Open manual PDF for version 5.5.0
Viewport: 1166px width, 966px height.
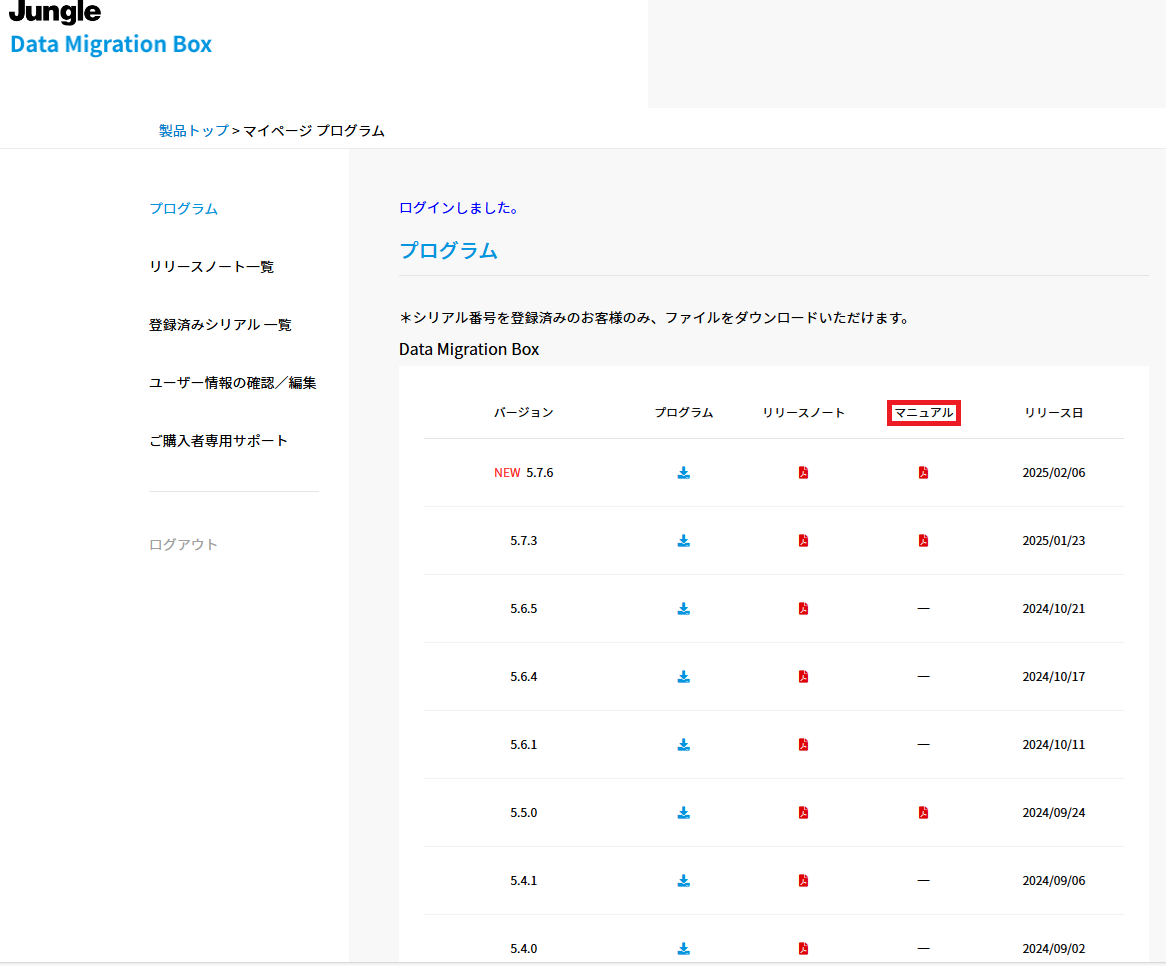click(x=923, y=813)
